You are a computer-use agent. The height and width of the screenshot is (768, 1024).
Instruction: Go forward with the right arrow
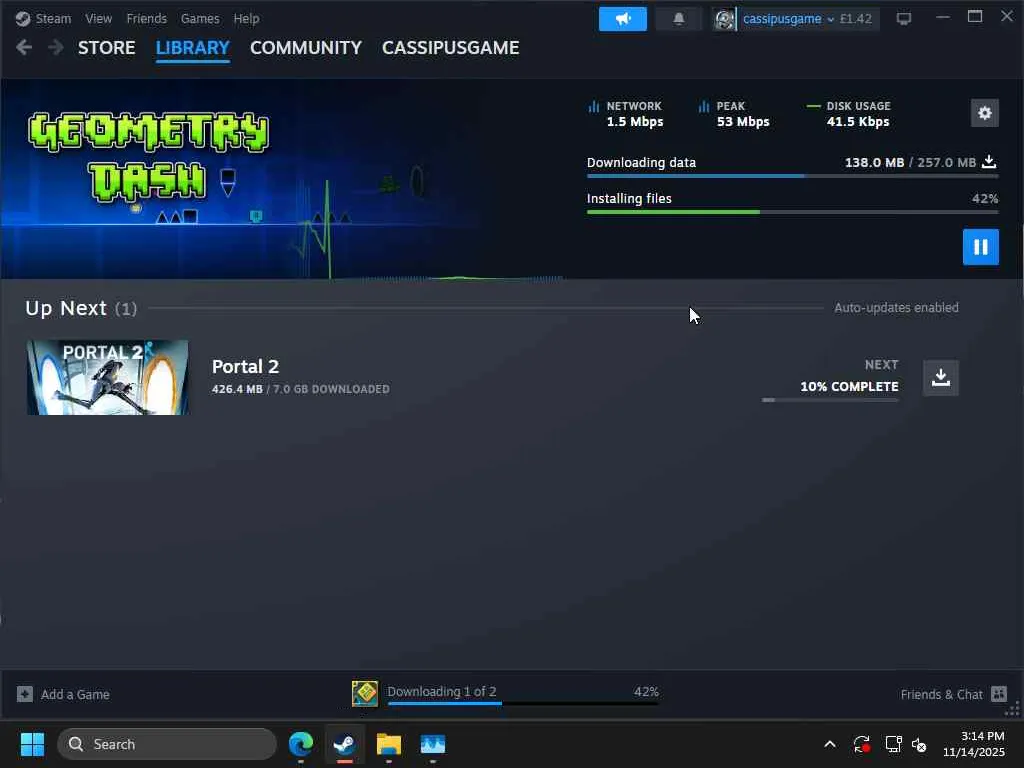click(x=56, y=48)
